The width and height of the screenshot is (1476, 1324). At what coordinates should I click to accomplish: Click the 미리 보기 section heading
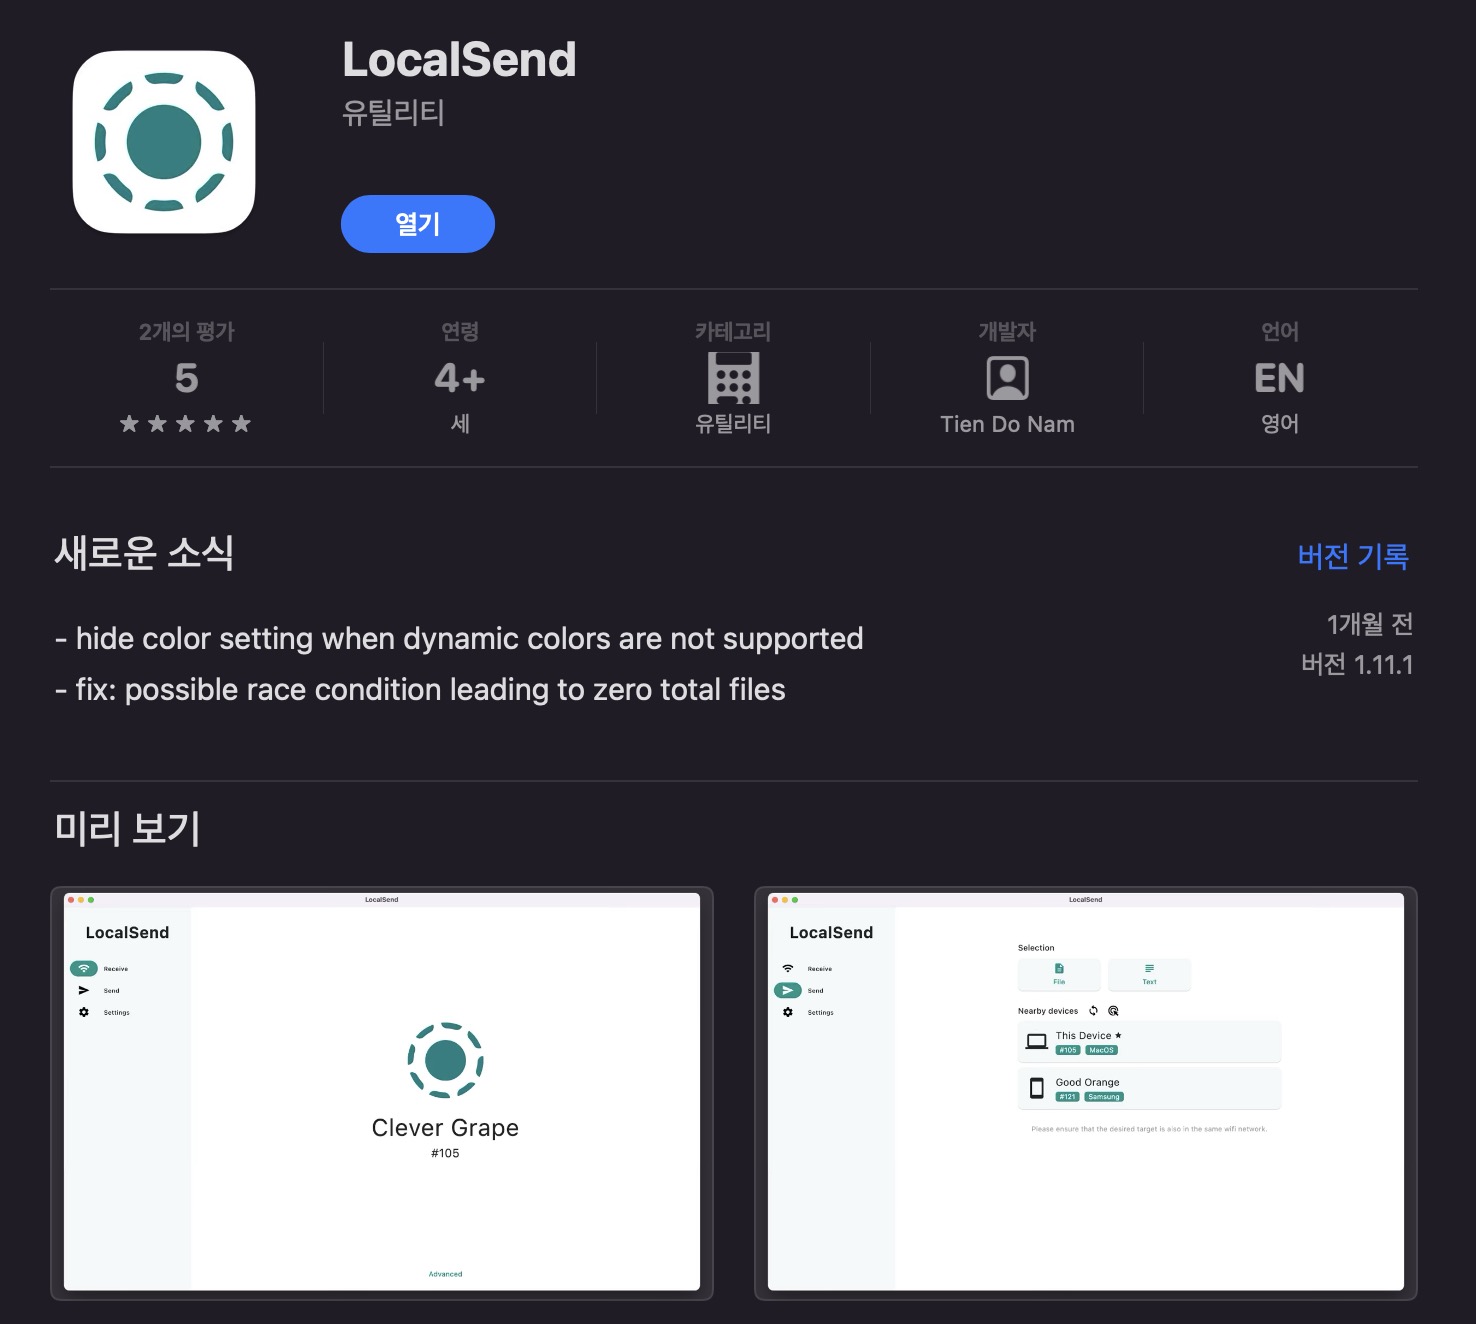127,828
